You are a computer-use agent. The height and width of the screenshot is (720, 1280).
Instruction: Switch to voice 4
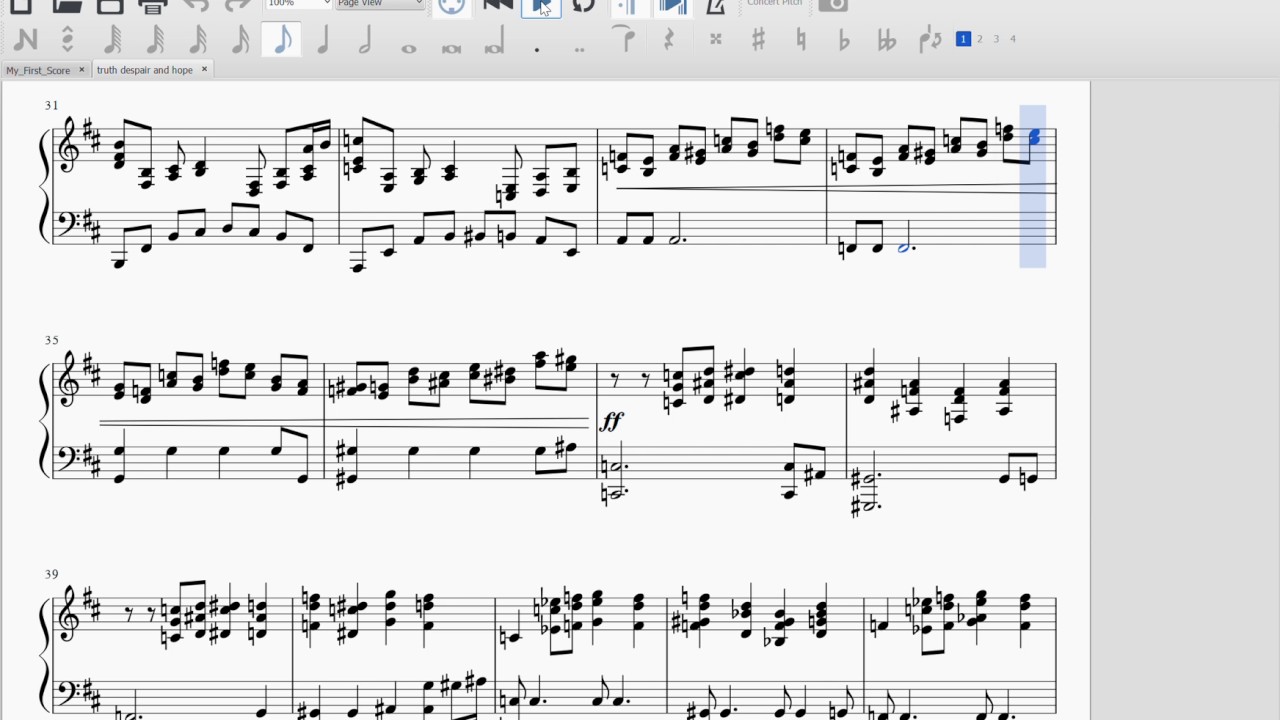(1013, 39)
